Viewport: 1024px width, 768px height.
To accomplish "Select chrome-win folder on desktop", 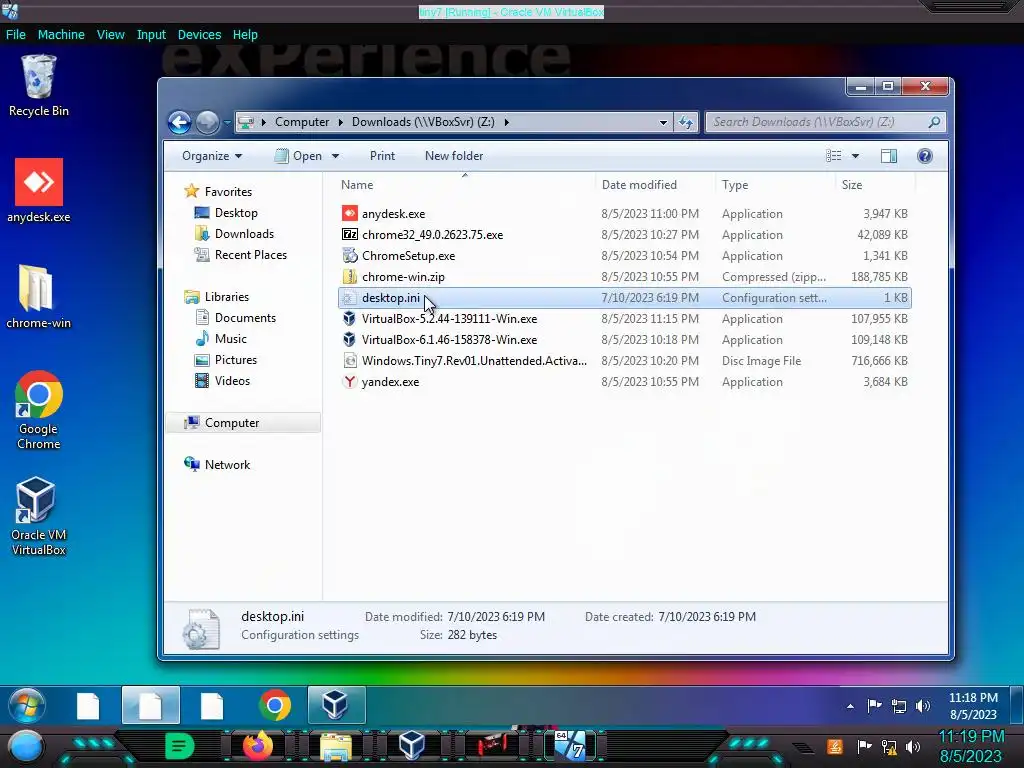I will point(39,296).
